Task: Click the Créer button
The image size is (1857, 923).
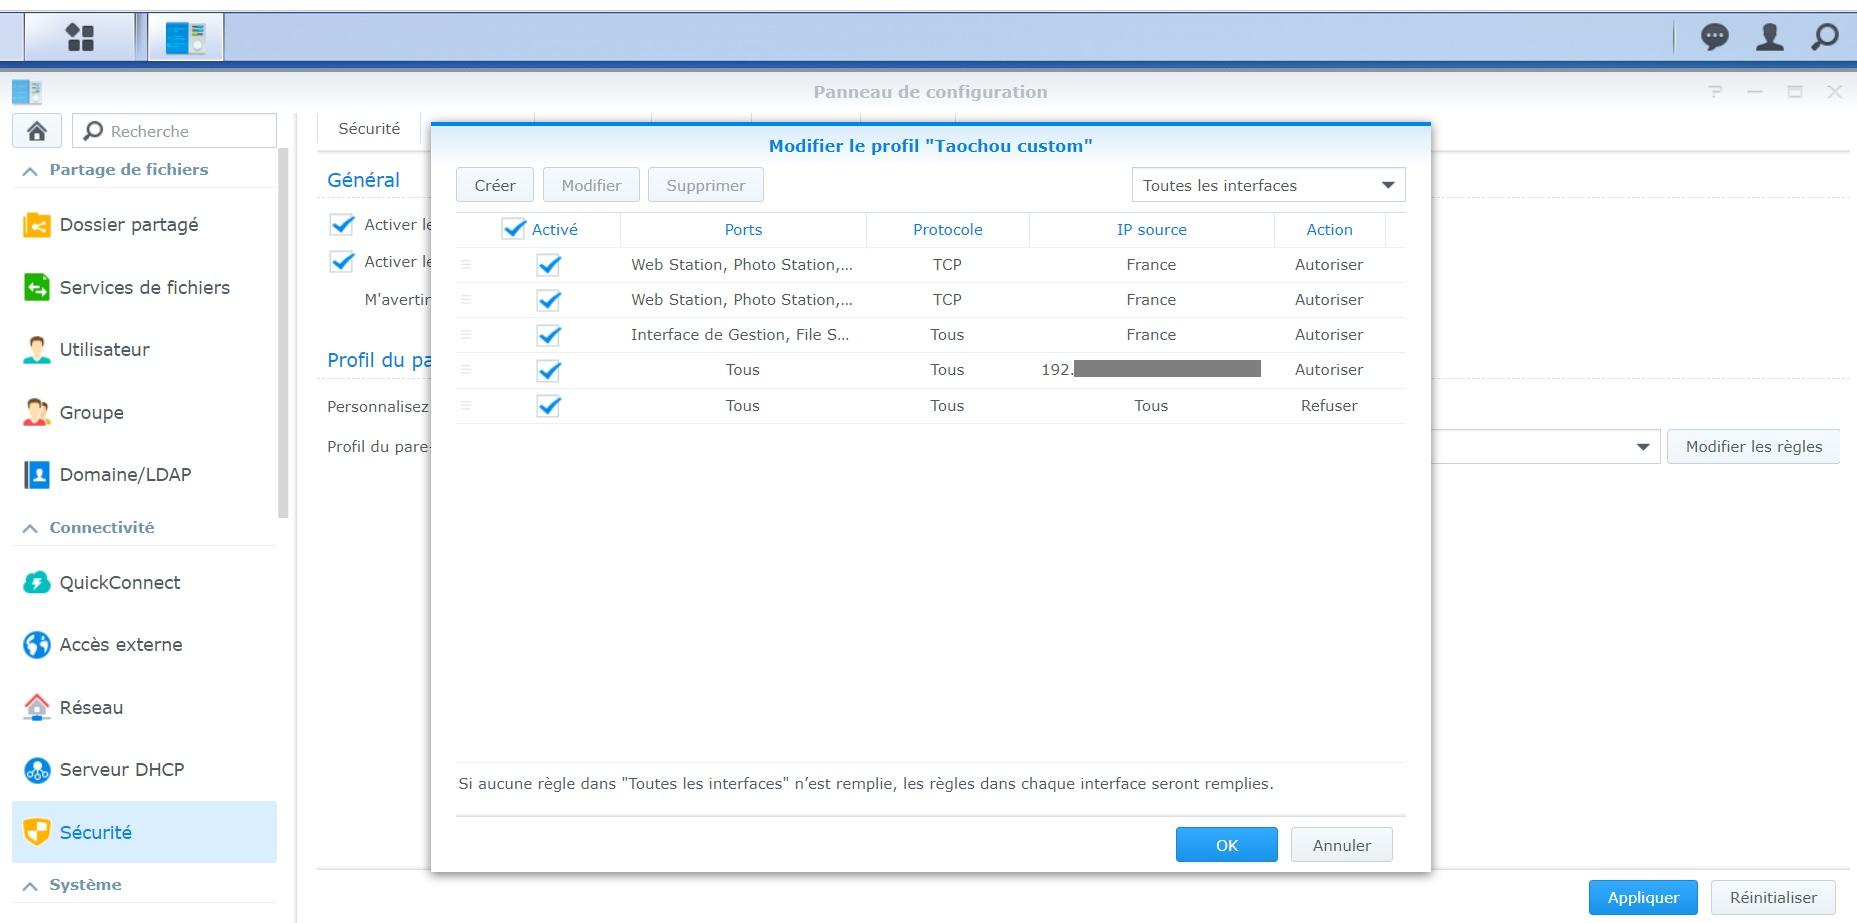Action: [494, 185]
